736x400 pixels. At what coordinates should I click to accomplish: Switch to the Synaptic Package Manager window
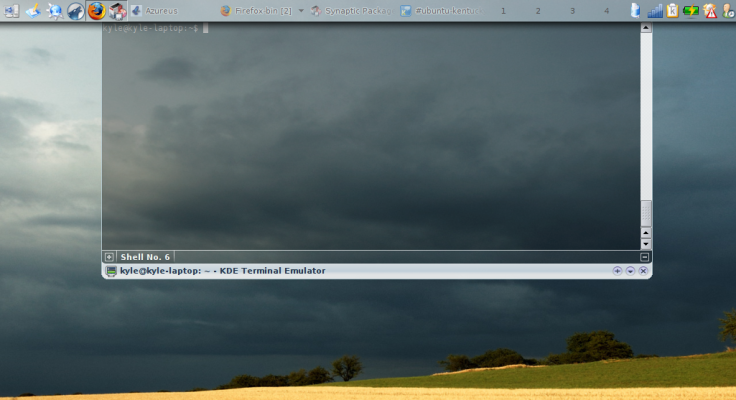point(350,11)
